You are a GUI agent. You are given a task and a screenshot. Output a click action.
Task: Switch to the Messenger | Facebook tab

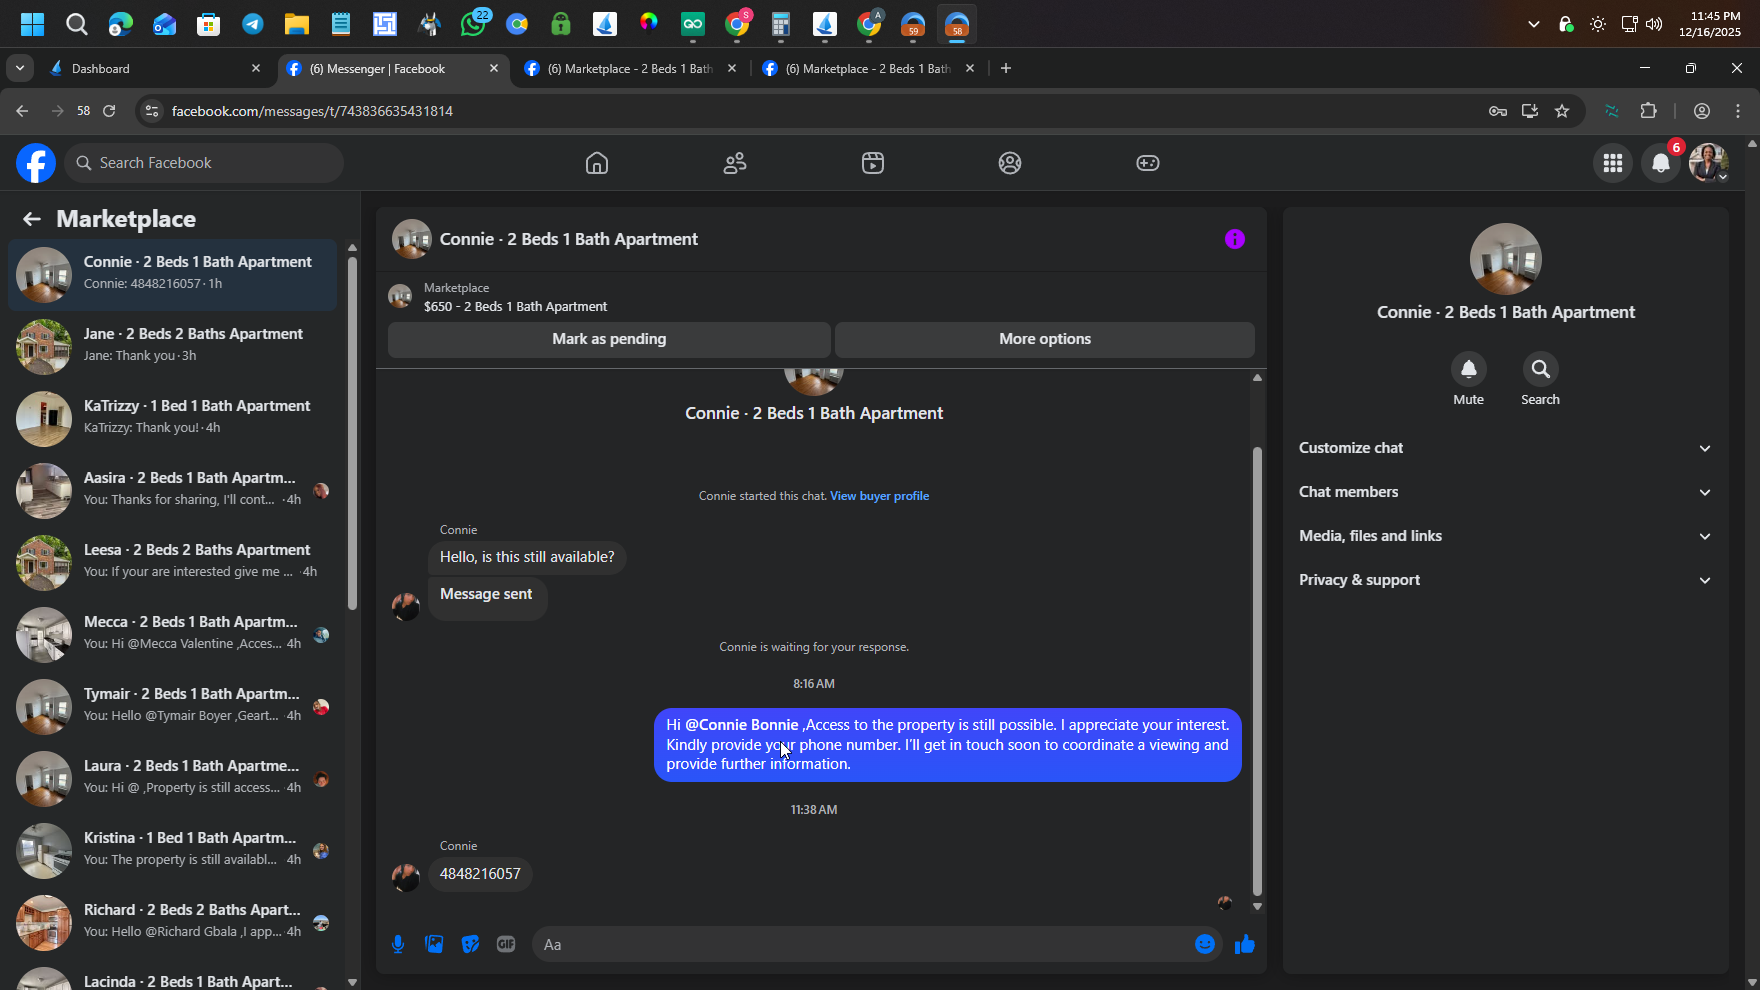click(394, 68)
